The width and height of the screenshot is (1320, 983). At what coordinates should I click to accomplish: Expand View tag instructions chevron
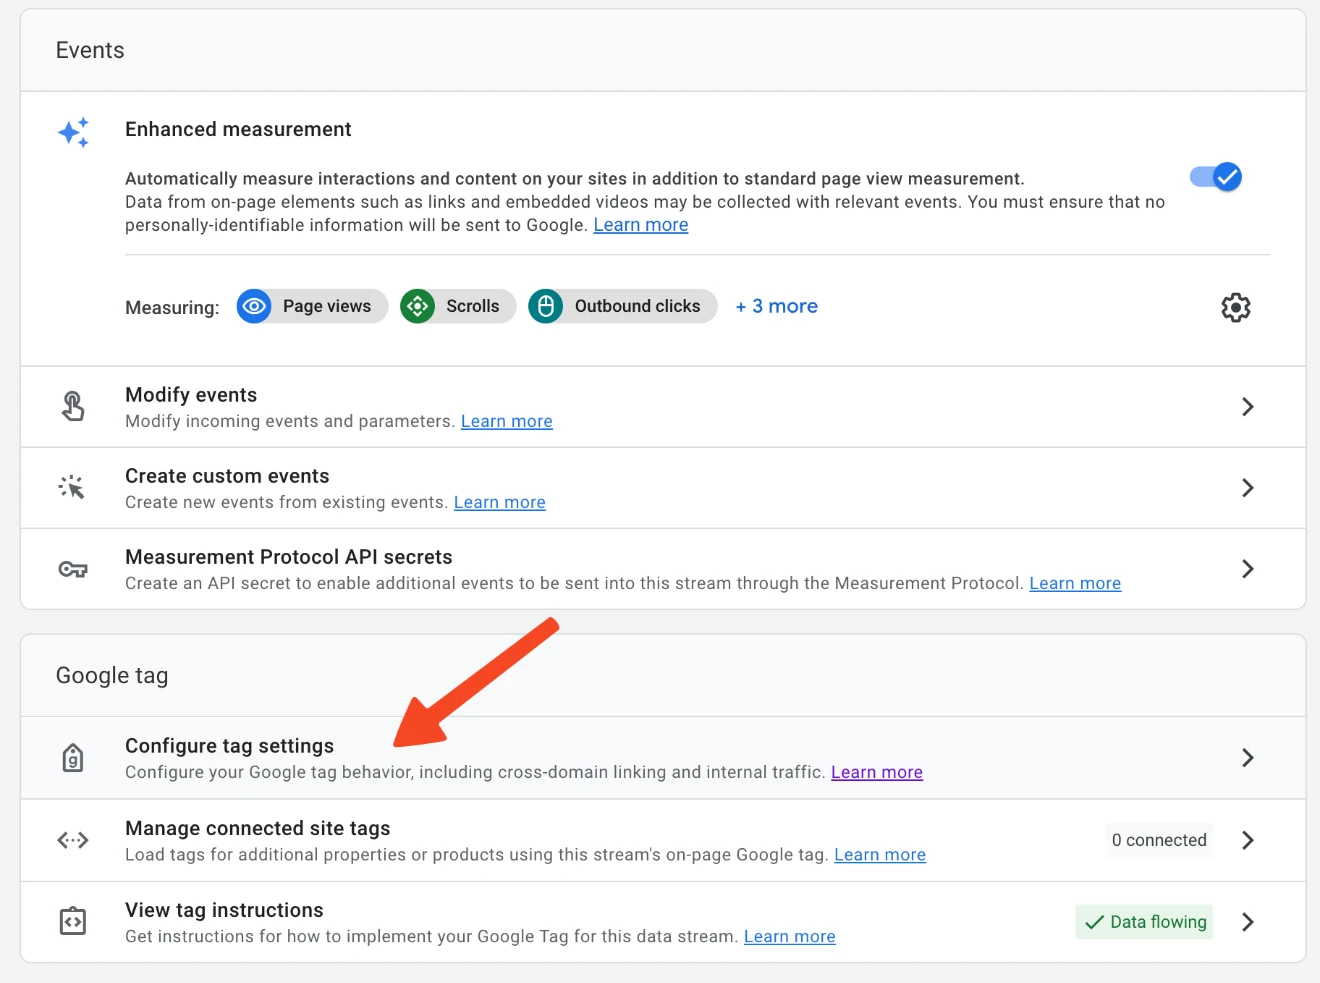click(1247, 922)
